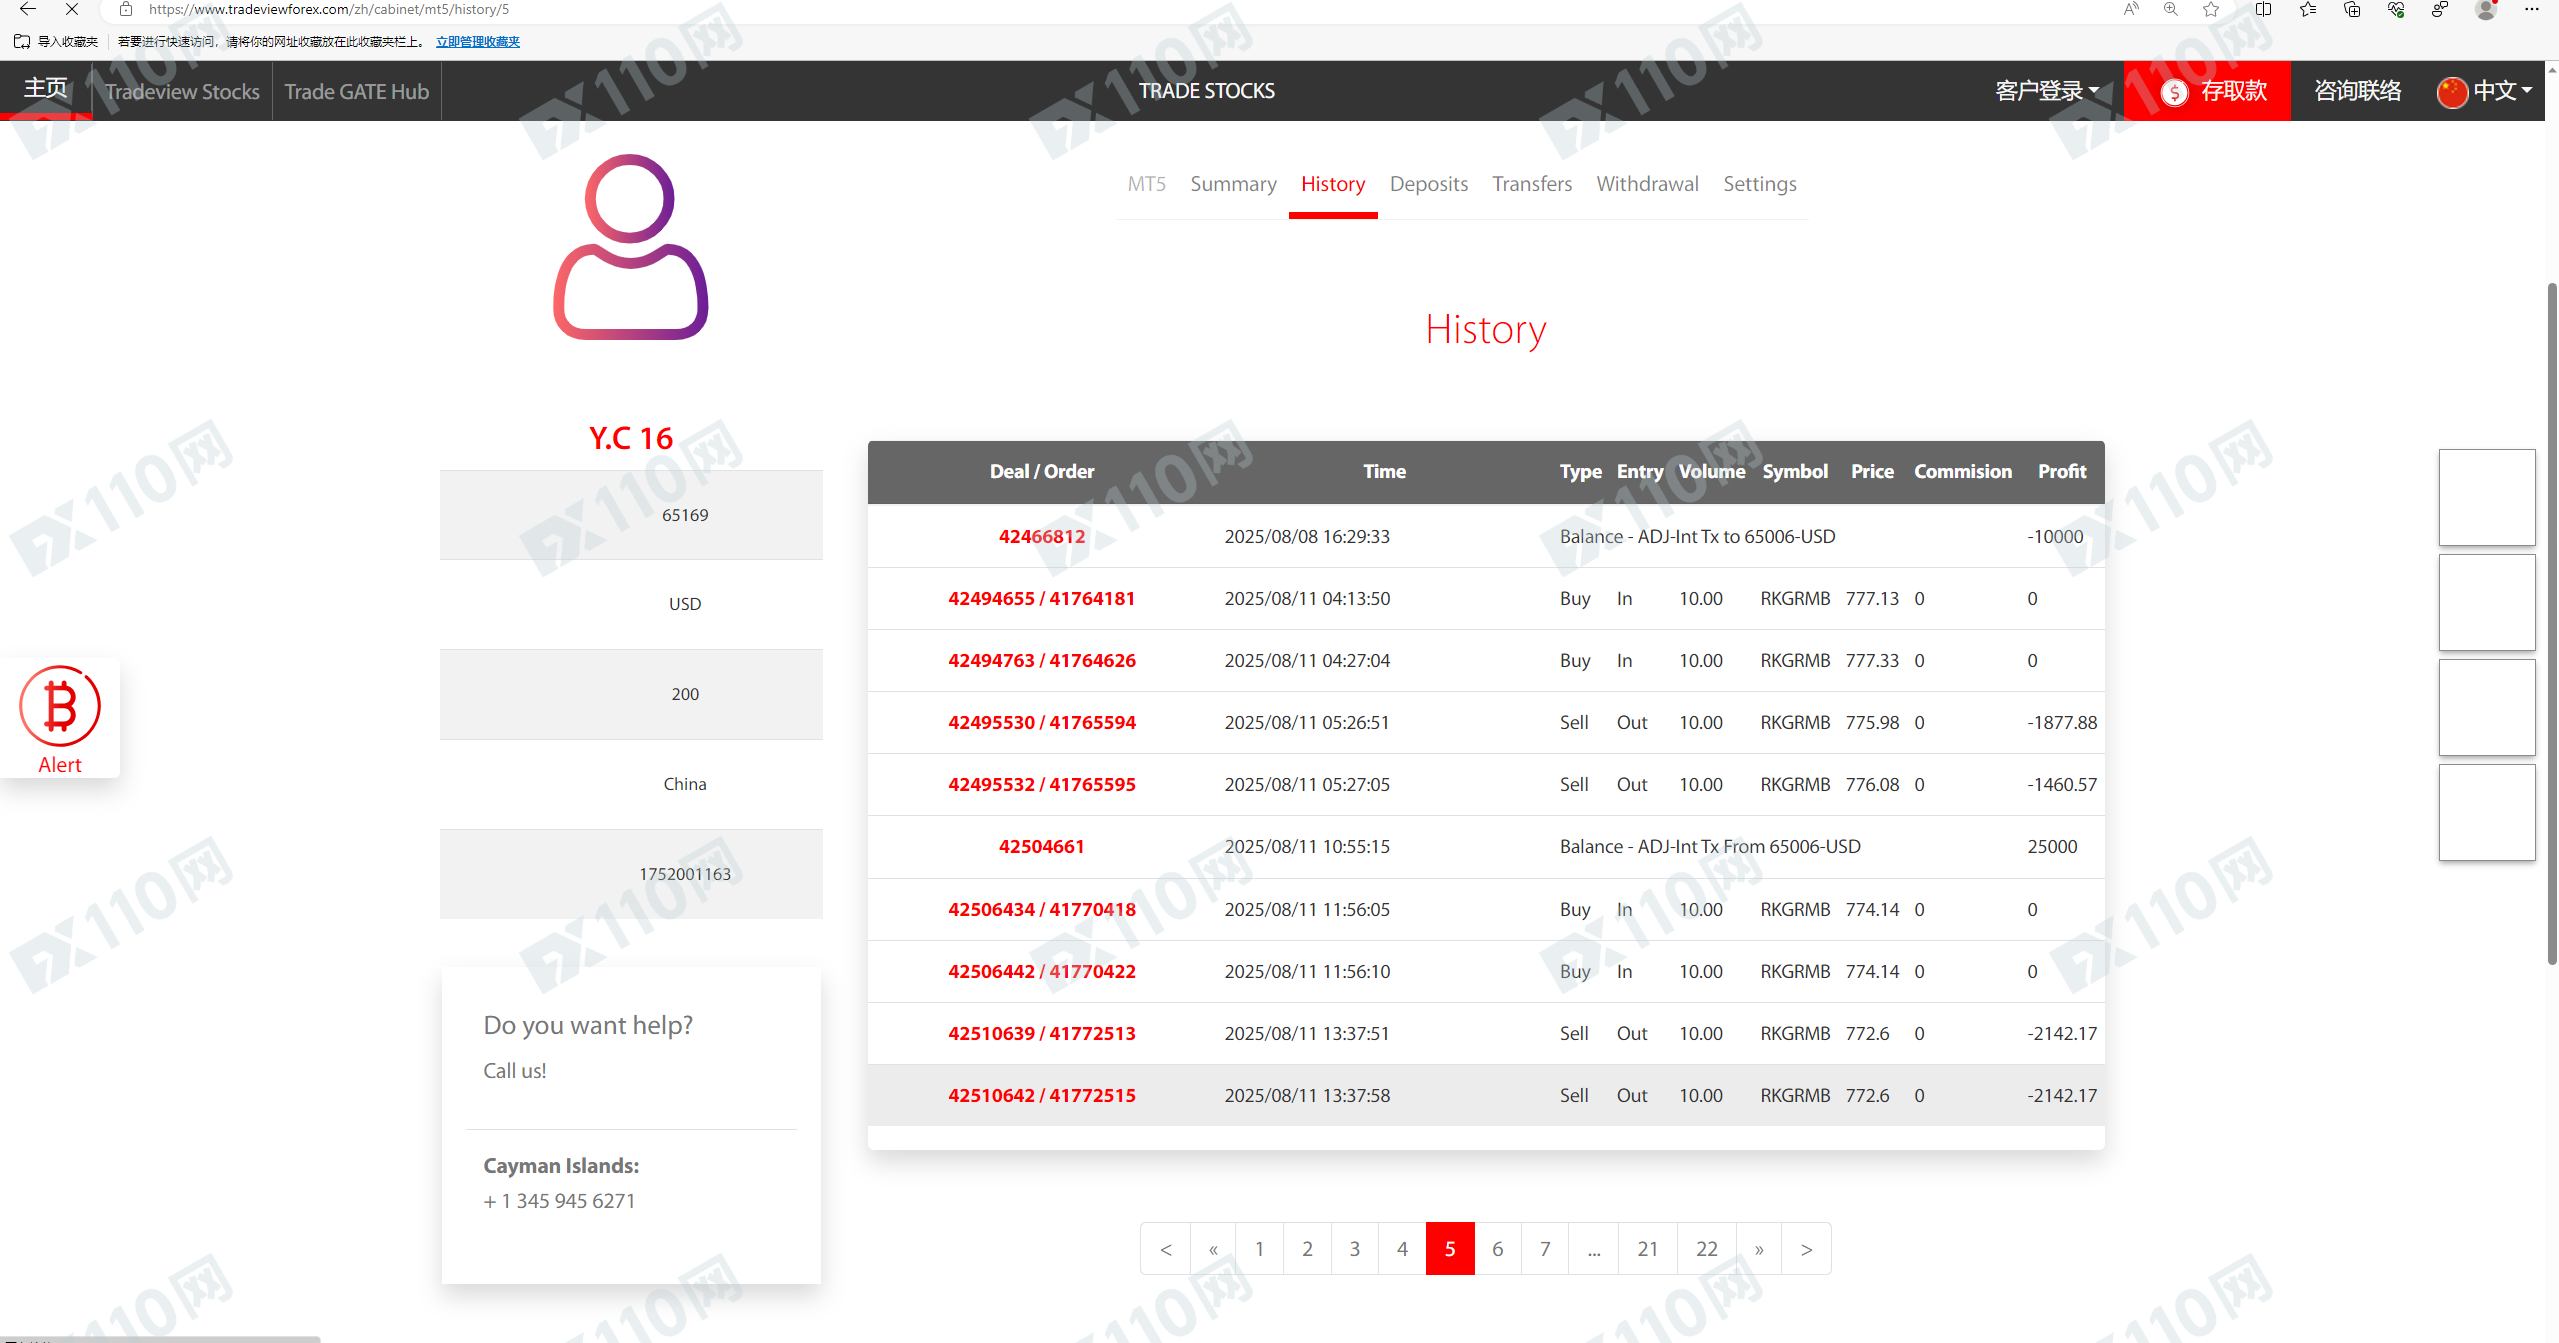Click the 立即管理收藏夹 link

(x=478, y=42)
